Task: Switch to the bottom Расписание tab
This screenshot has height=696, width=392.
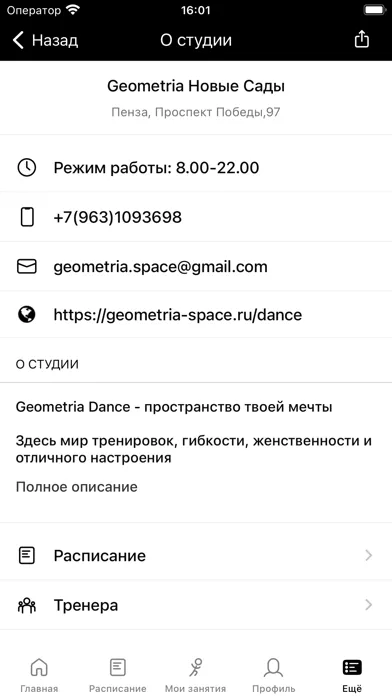Action: [118, 675]
